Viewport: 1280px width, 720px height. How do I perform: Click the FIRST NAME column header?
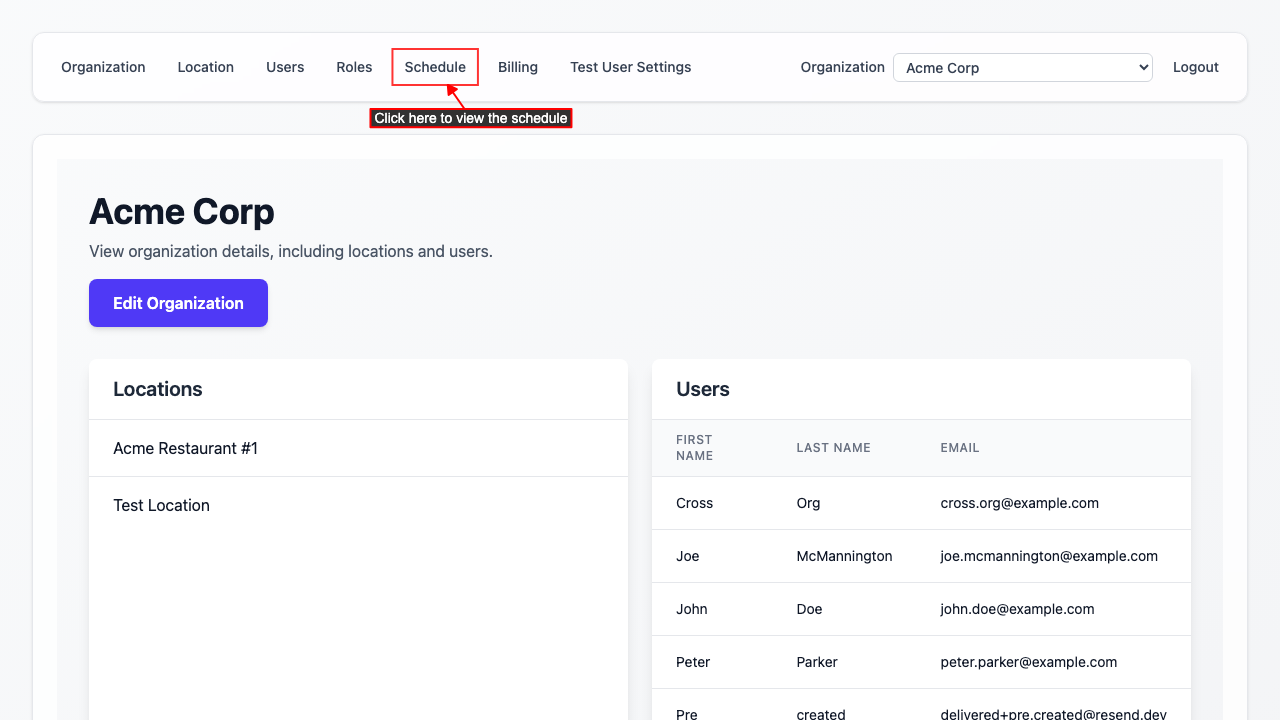click(x=694, y=447)
